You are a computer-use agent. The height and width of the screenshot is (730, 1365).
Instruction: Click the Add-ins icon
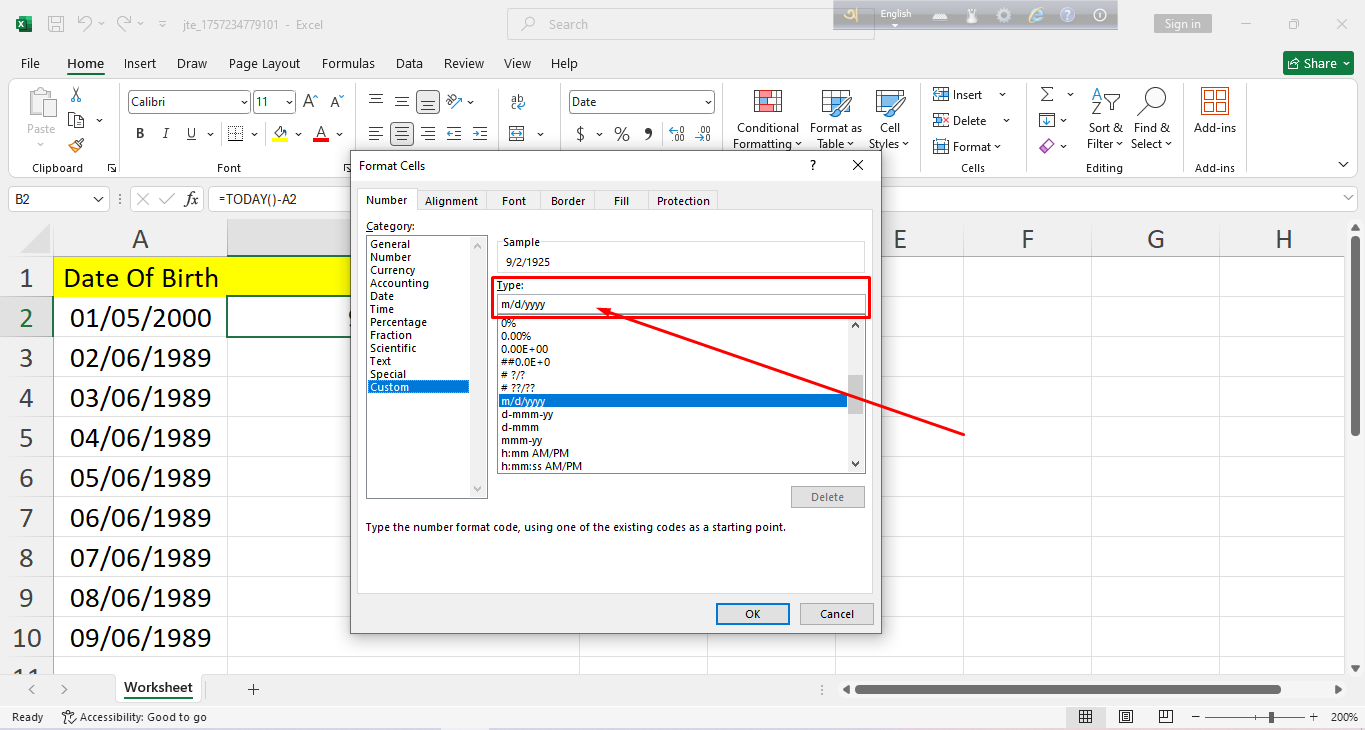(x=1214, y=110)
